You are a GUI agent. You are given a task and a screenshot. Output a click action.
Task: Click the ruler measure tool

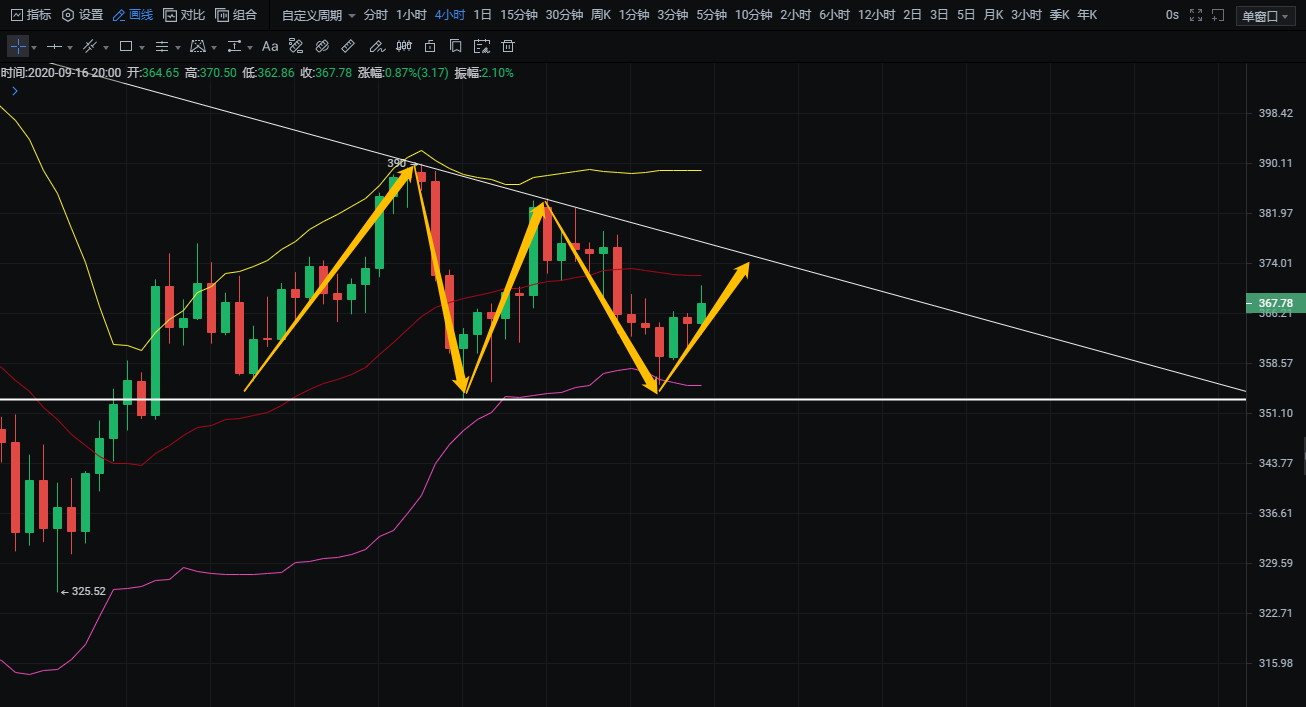[x=348, y=46]
